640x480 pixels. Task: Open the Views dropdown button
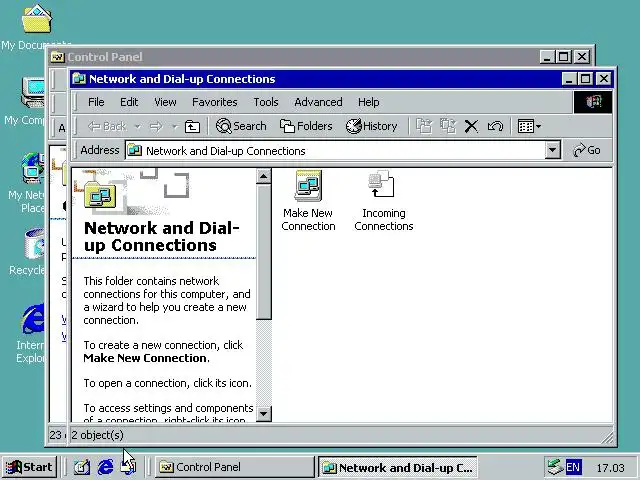(529, 127)
